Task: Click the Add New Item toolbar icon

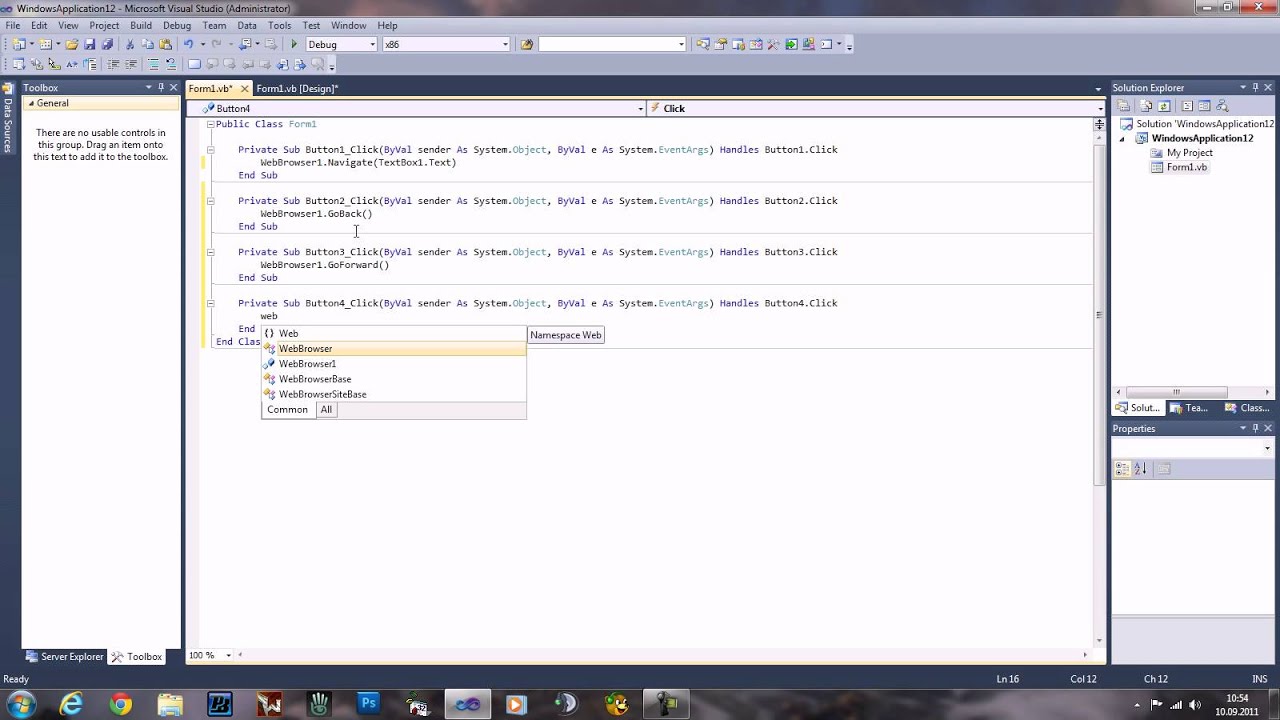Action: click(45, 44)
